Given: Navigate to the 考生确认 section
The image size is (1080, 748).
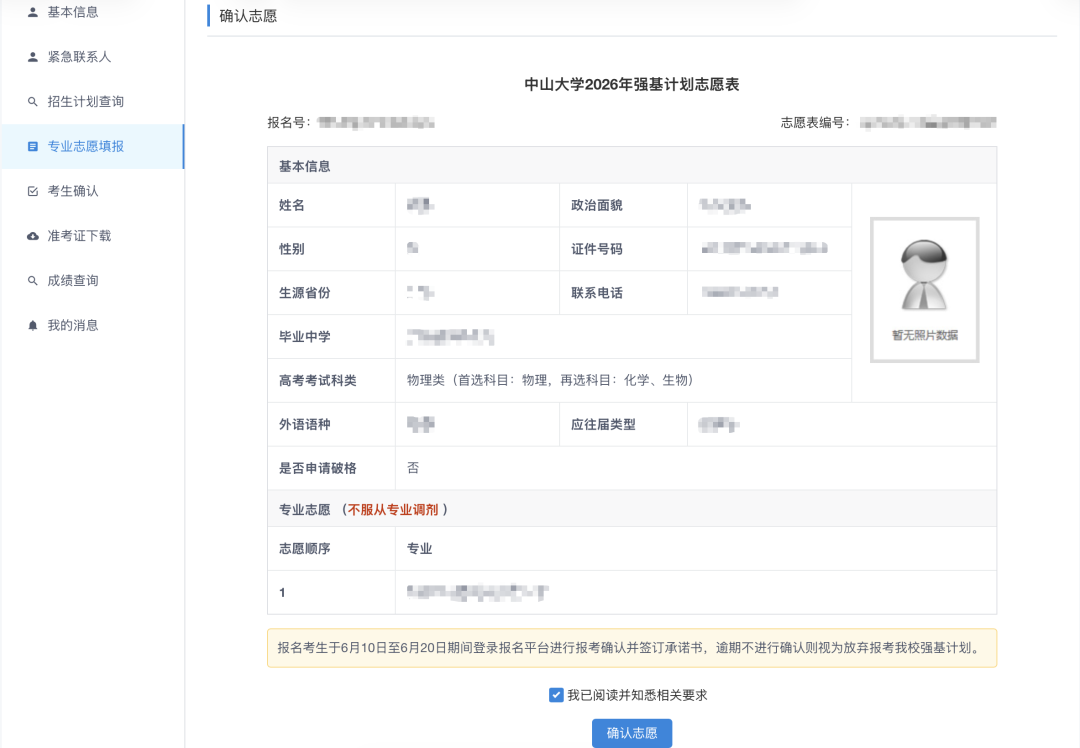Looking at the screenshot, I should click(x=75, y=190).
